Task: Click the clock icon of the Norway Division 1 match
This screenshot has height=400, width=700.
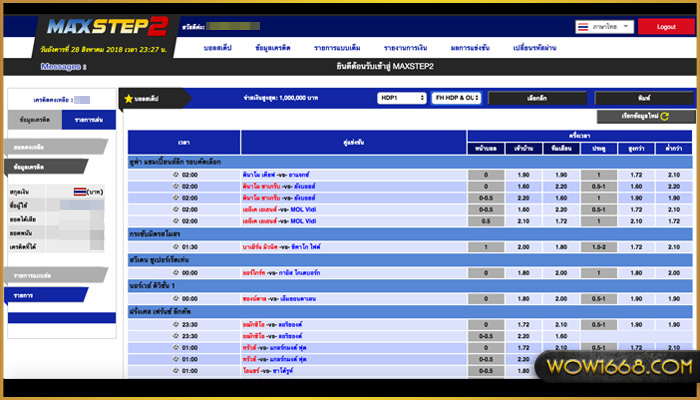Action: click(176, 297)
